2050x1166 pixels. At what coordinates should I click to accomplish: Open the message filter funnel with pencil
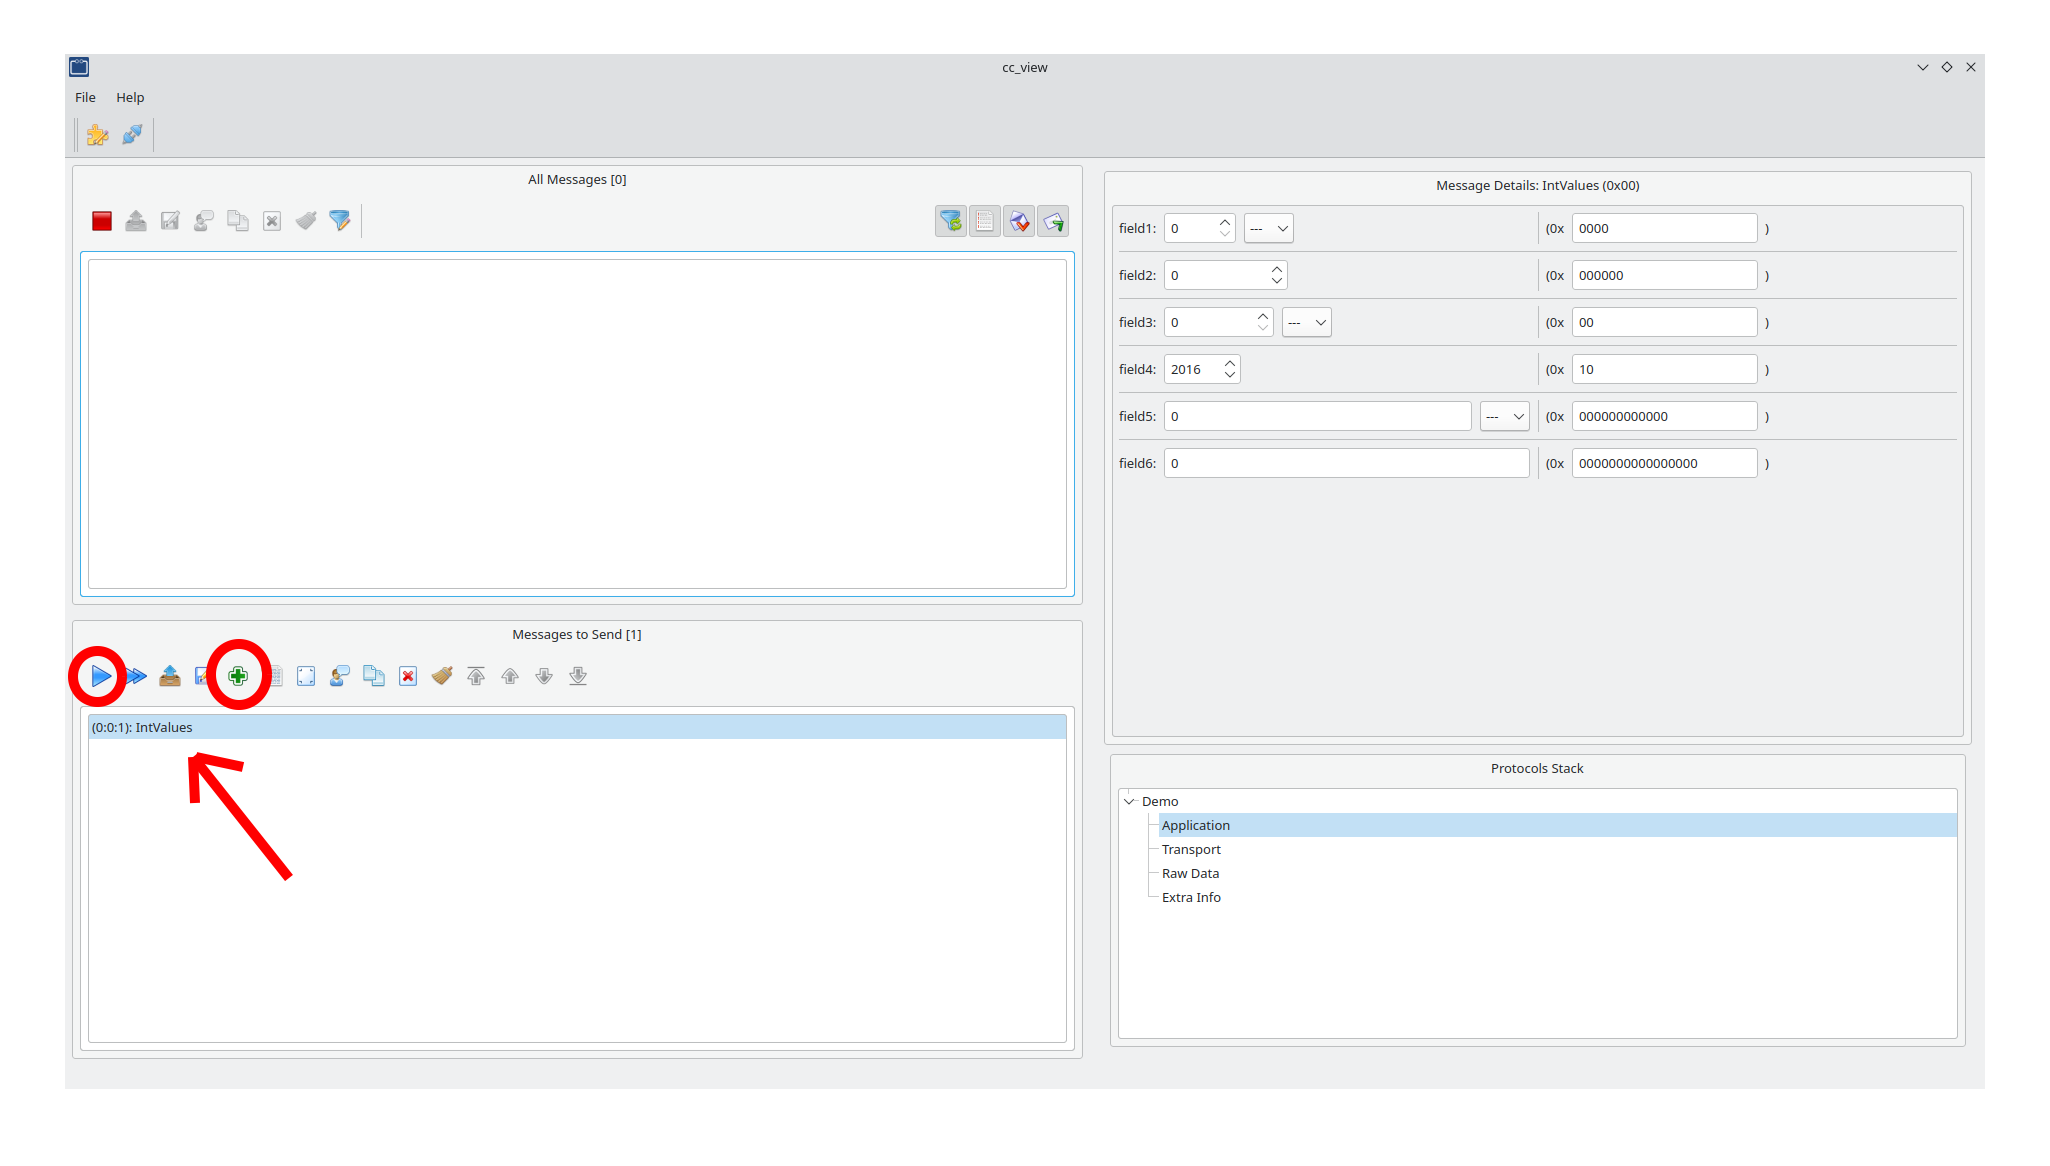(x=340, y=221)
